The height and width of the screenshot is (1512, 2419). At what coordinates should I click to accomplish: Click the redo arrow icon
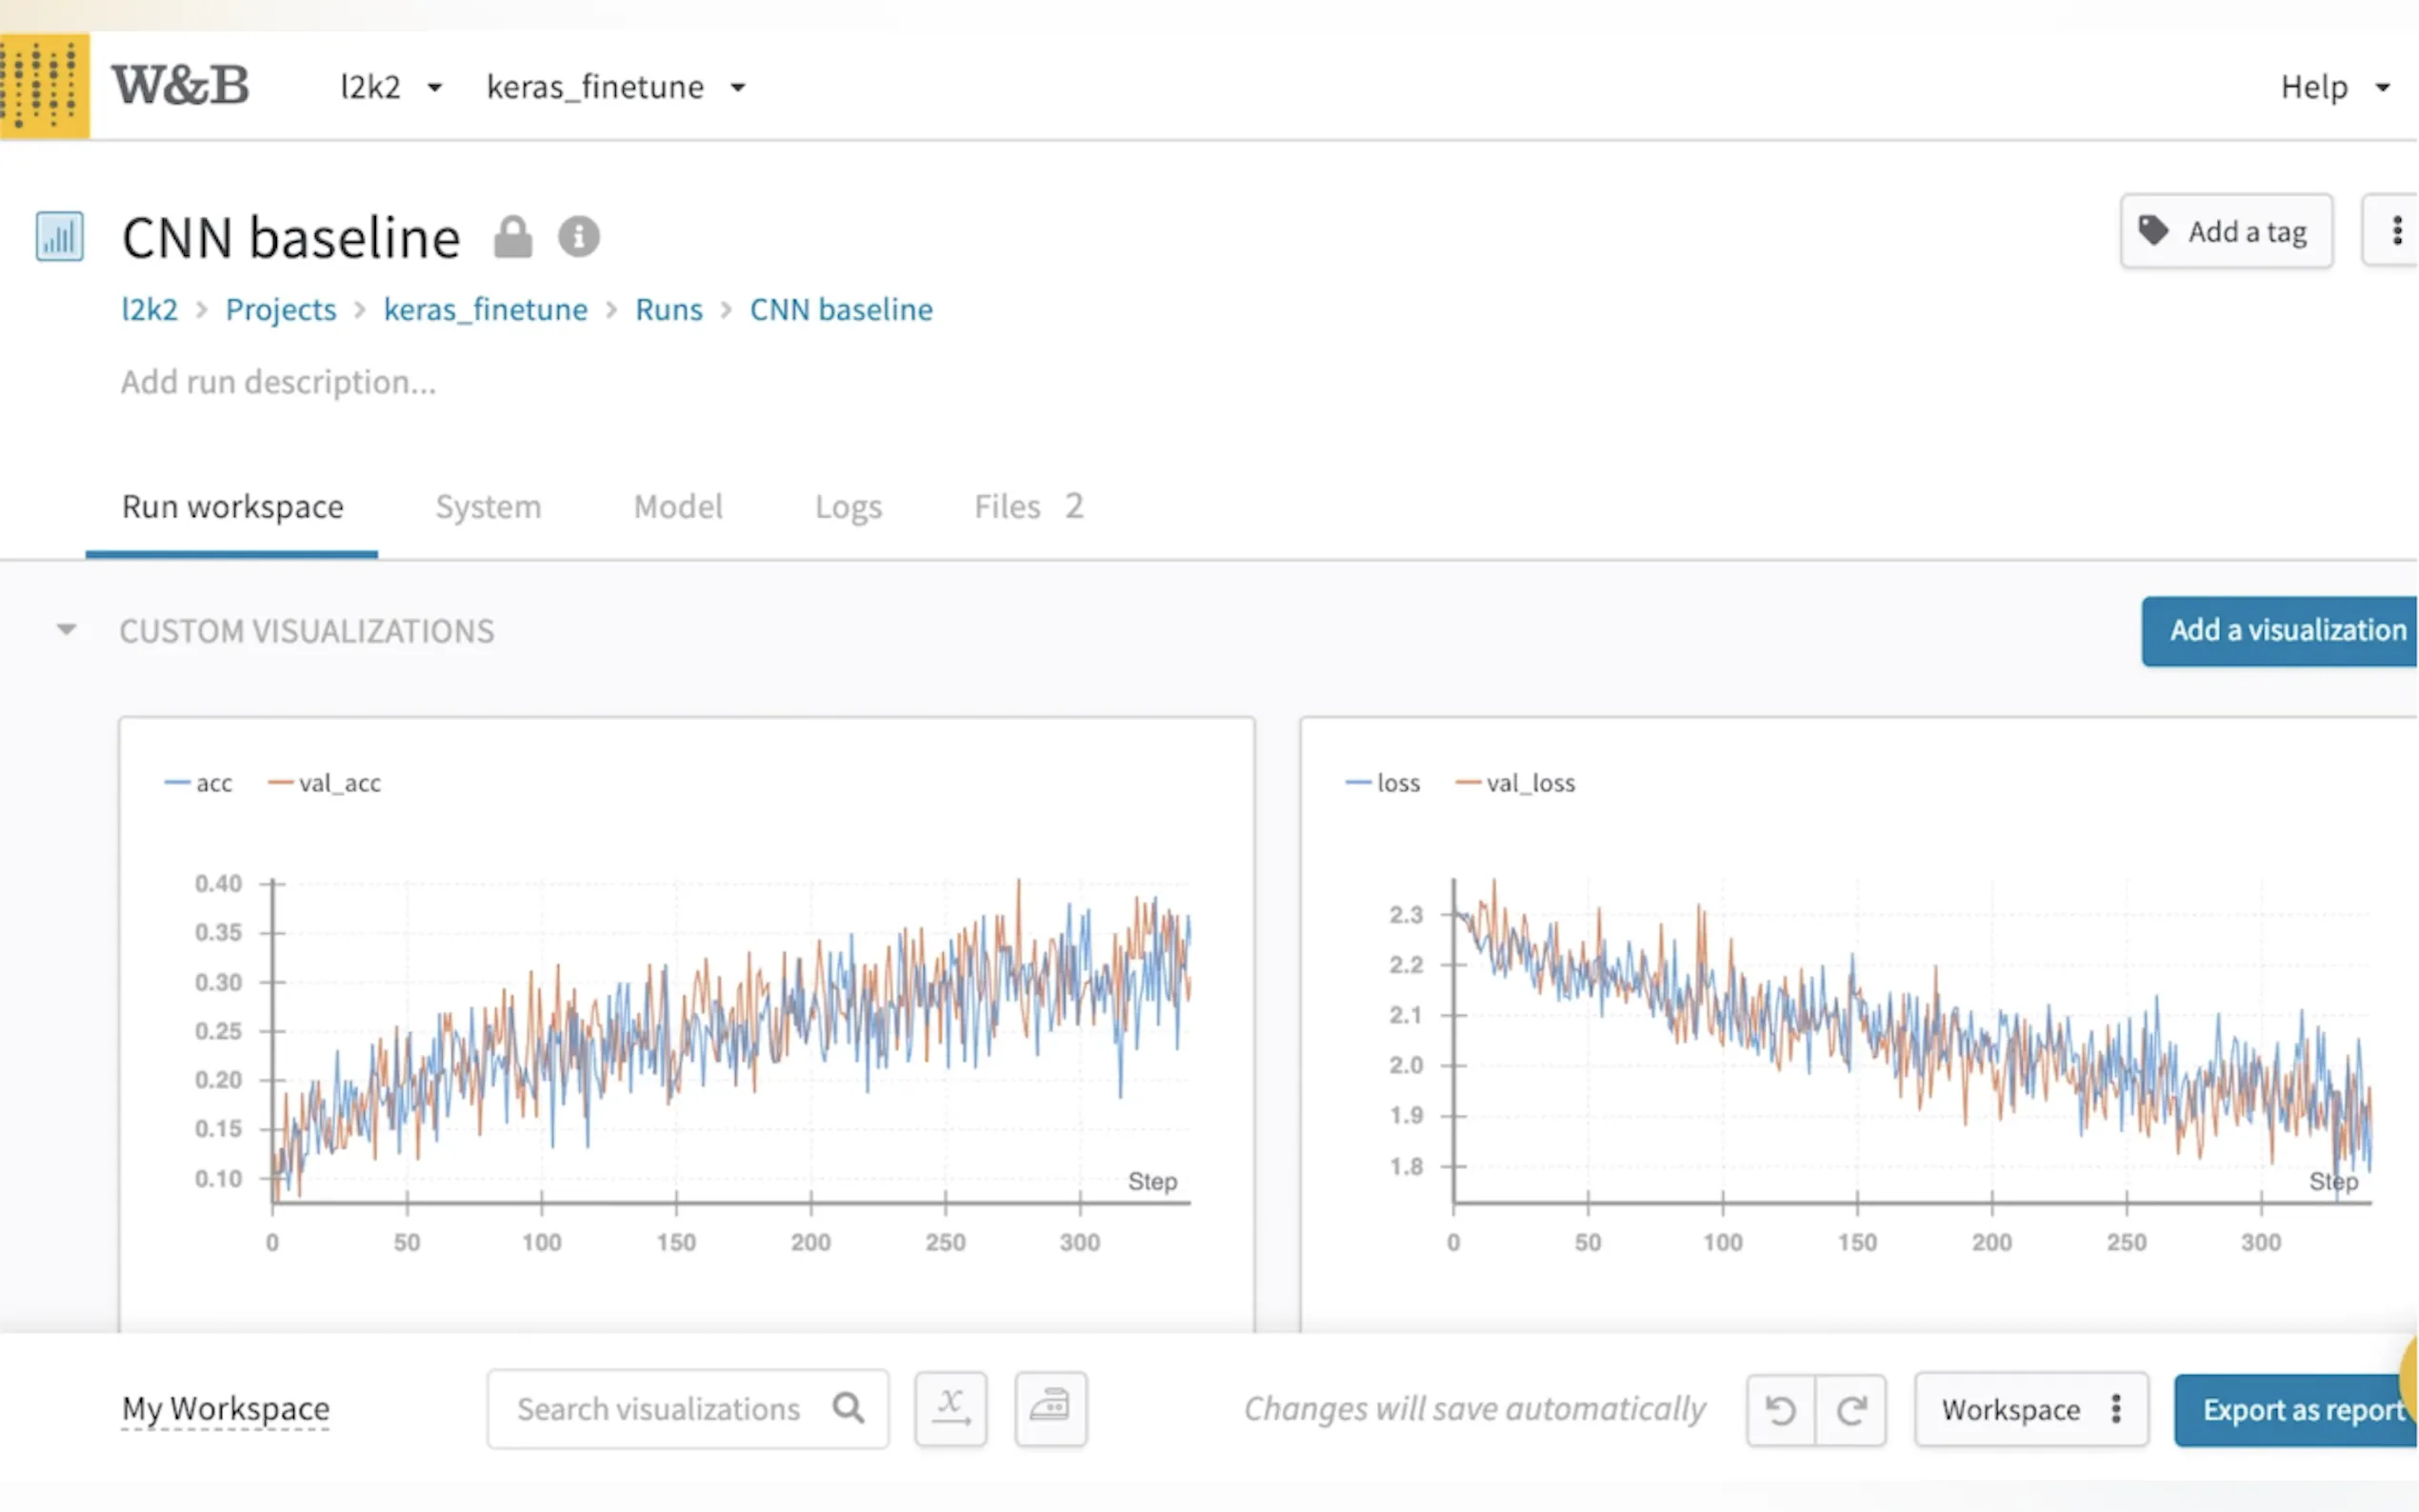(x=1851, y=1410)
